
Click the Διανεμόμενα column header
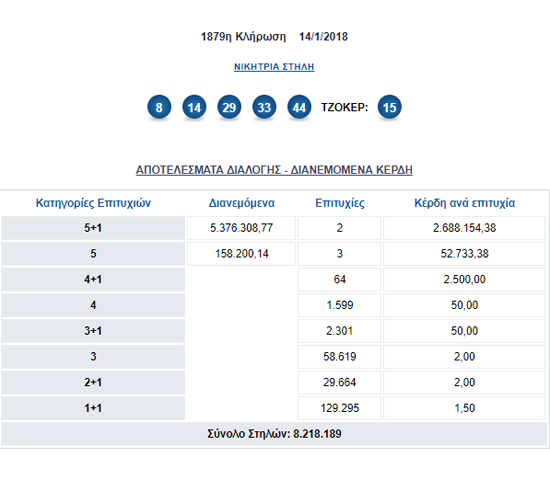point(242,203)
